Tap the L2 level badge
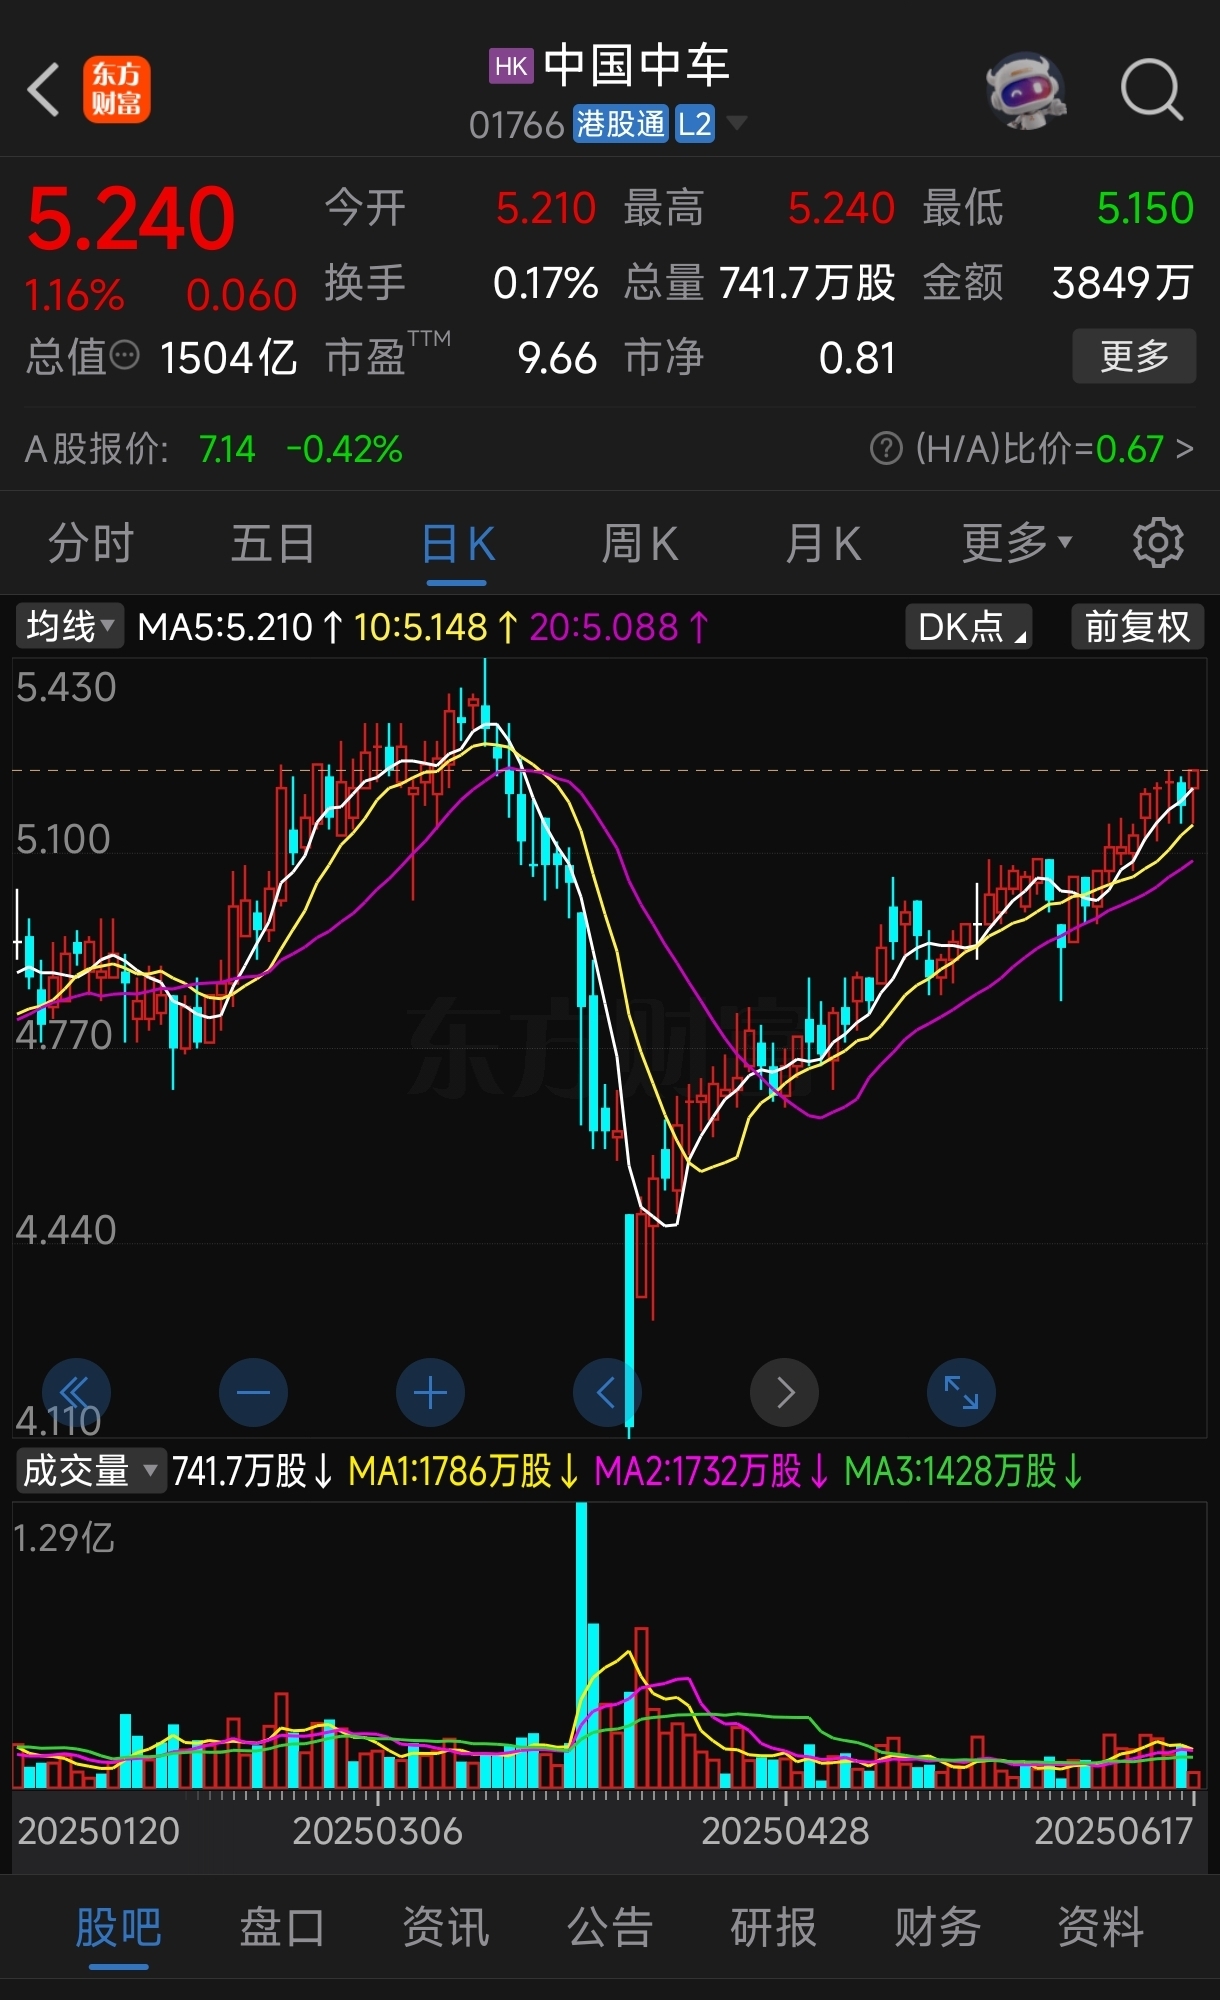1220x2000 pixels. click(695, 124)
